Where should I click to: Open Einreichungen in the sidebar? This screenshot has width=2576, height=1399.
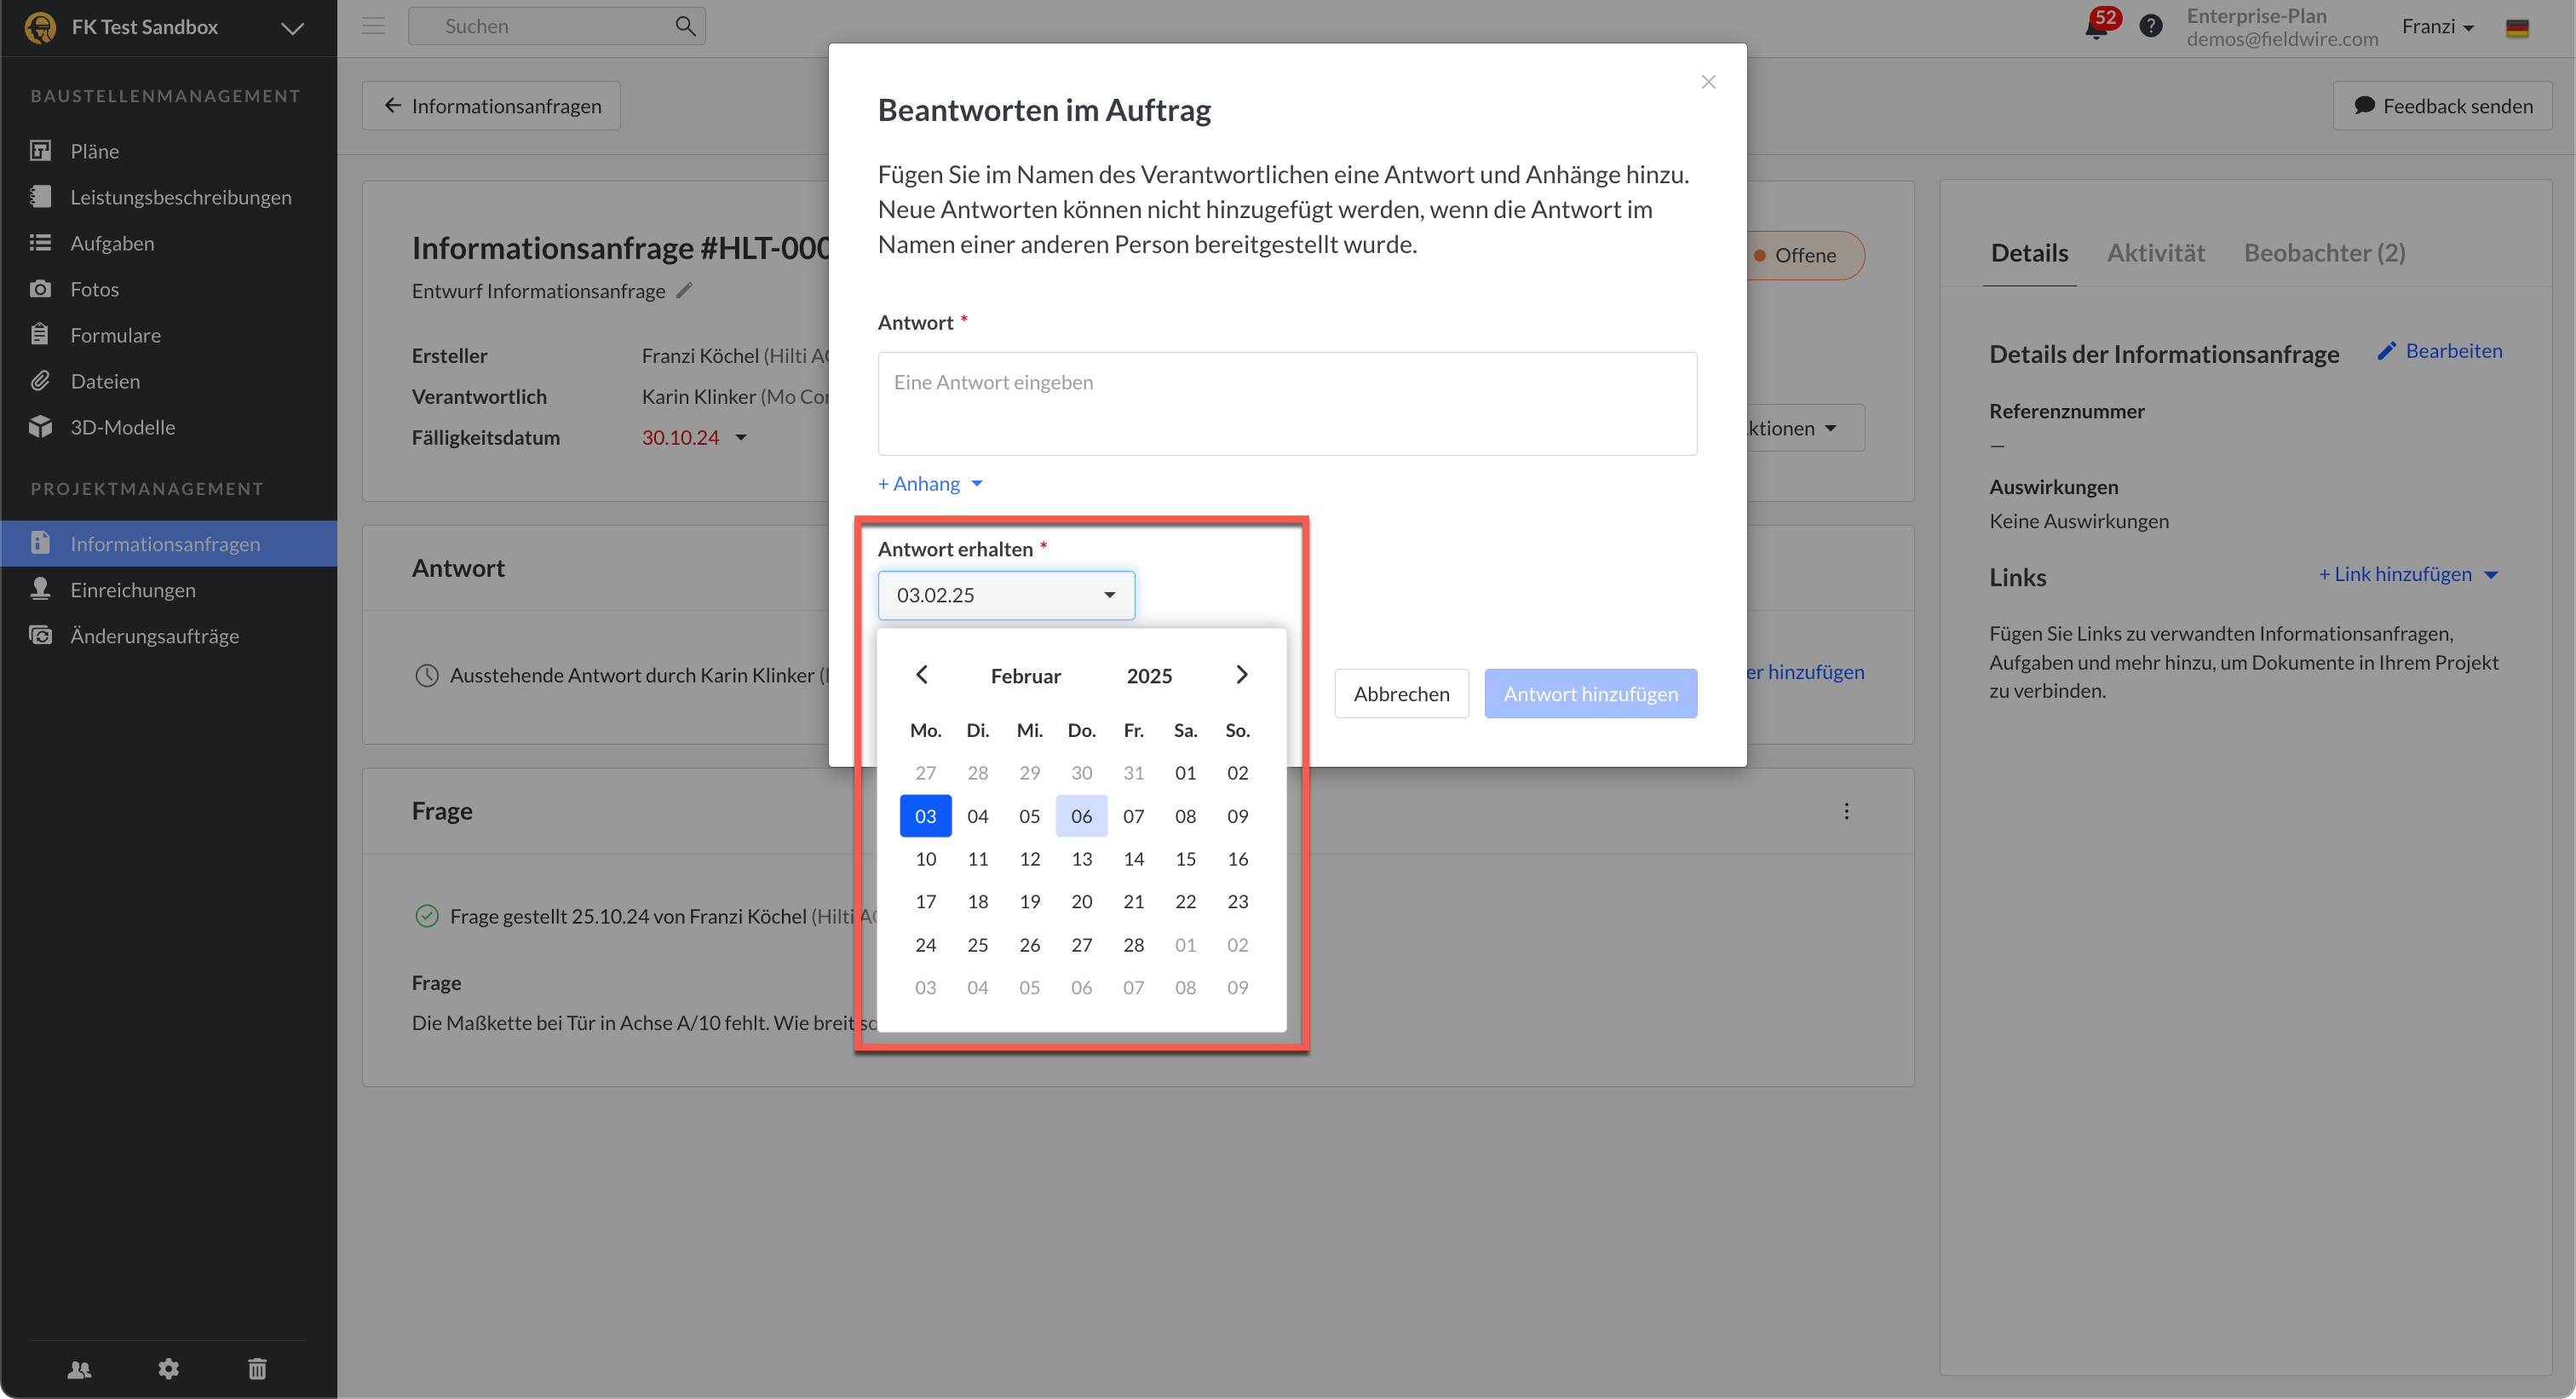[x=132, y=590]
